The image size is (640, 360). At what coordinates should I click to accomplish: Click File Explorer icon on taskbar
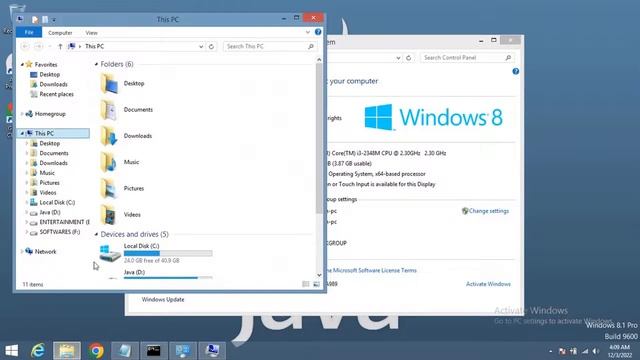pos(67,351)
